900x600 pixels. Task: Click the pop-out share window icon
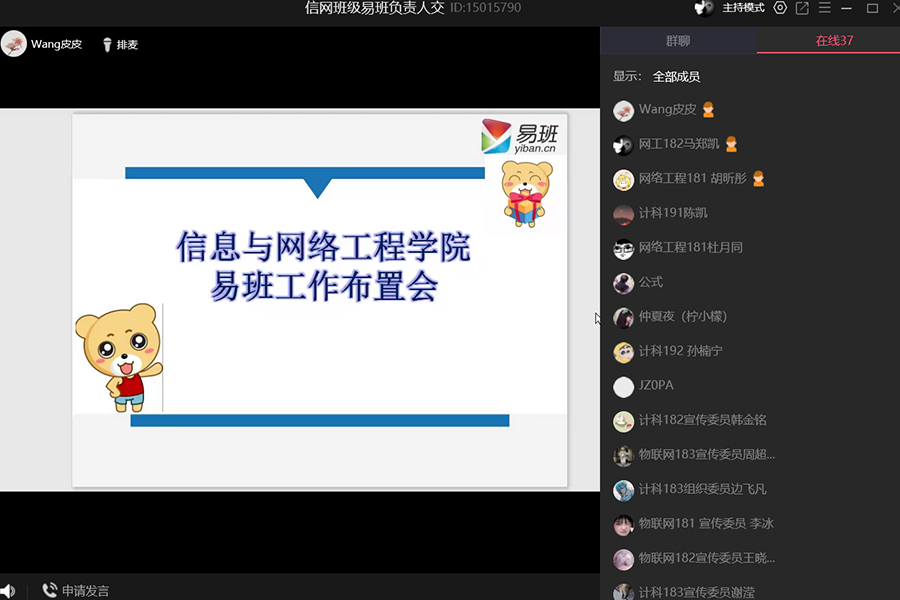click(802, 8)
